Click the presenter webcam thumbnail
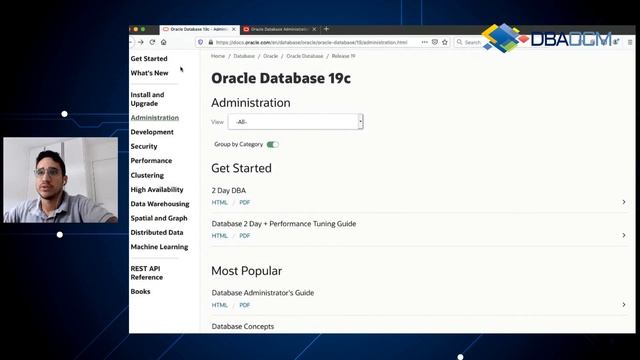 click(60, 180)
